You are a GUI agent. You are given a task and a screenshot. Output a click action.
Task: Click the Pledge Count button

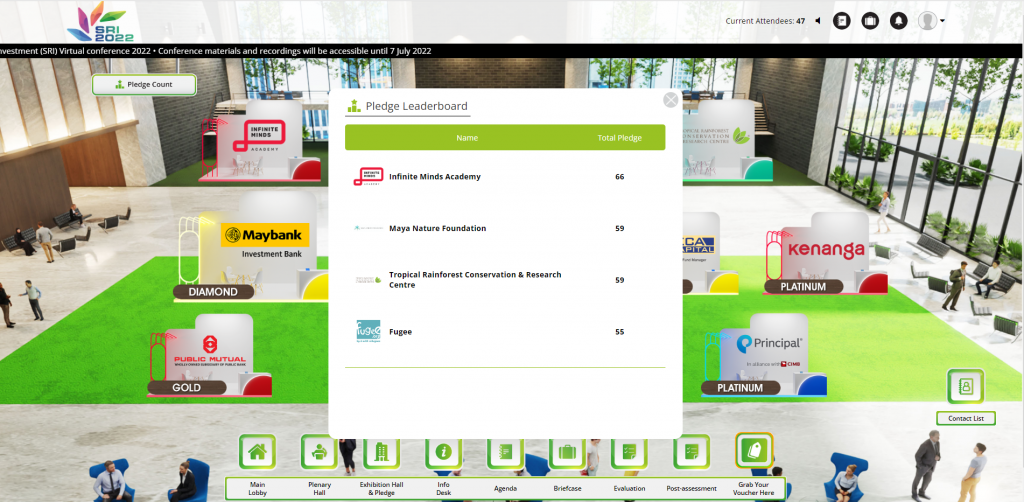click(144, 85)
